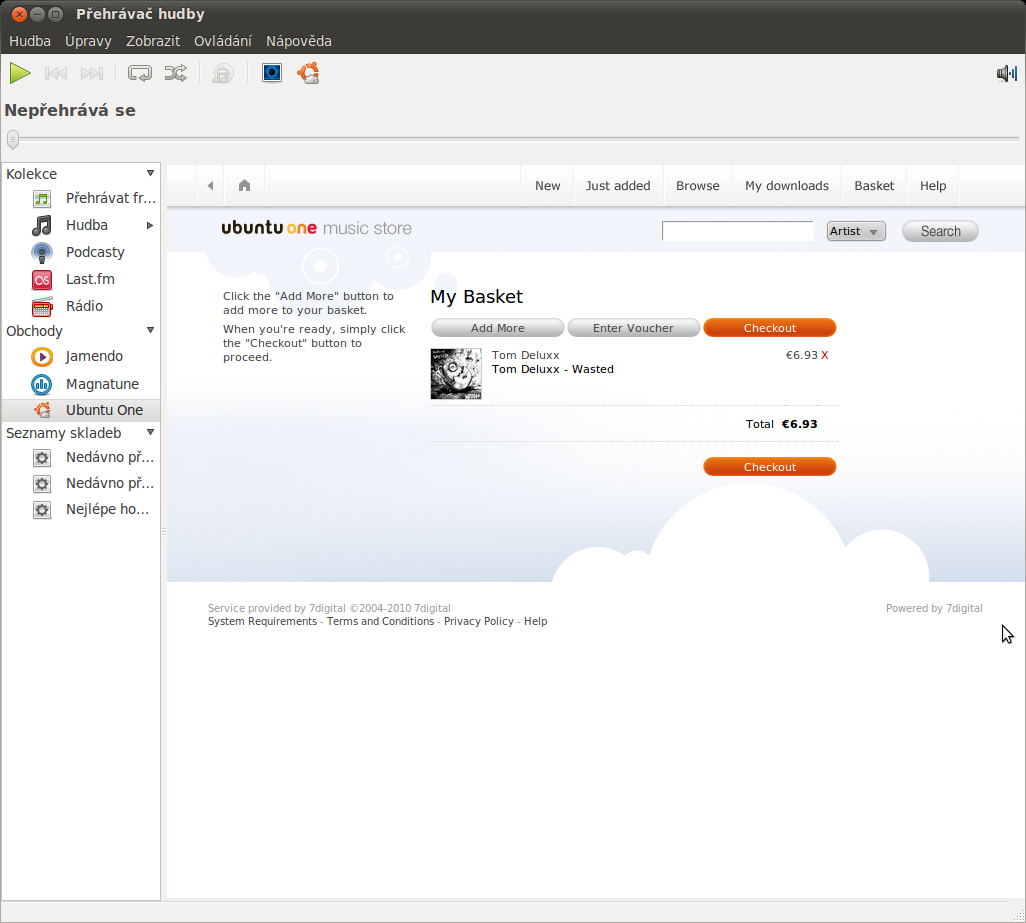Click the sidebar pane divider handle
Viewport: 1026px width, 923px height.
(x=164, y=532)
